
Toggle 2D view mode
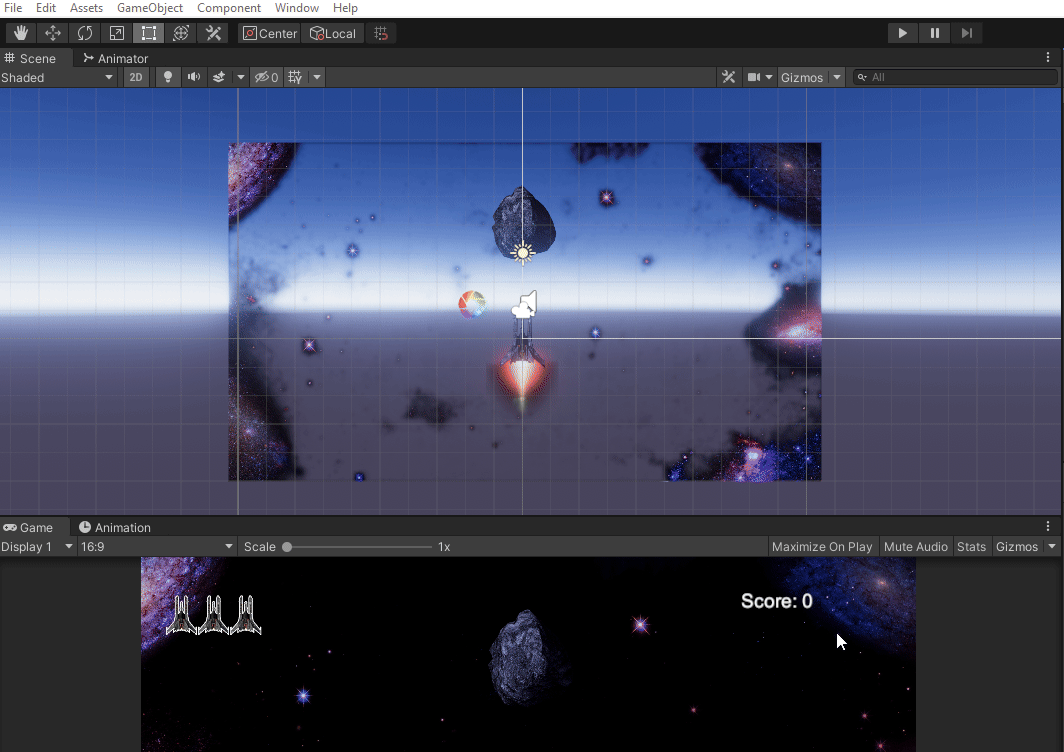coord(135,77)
